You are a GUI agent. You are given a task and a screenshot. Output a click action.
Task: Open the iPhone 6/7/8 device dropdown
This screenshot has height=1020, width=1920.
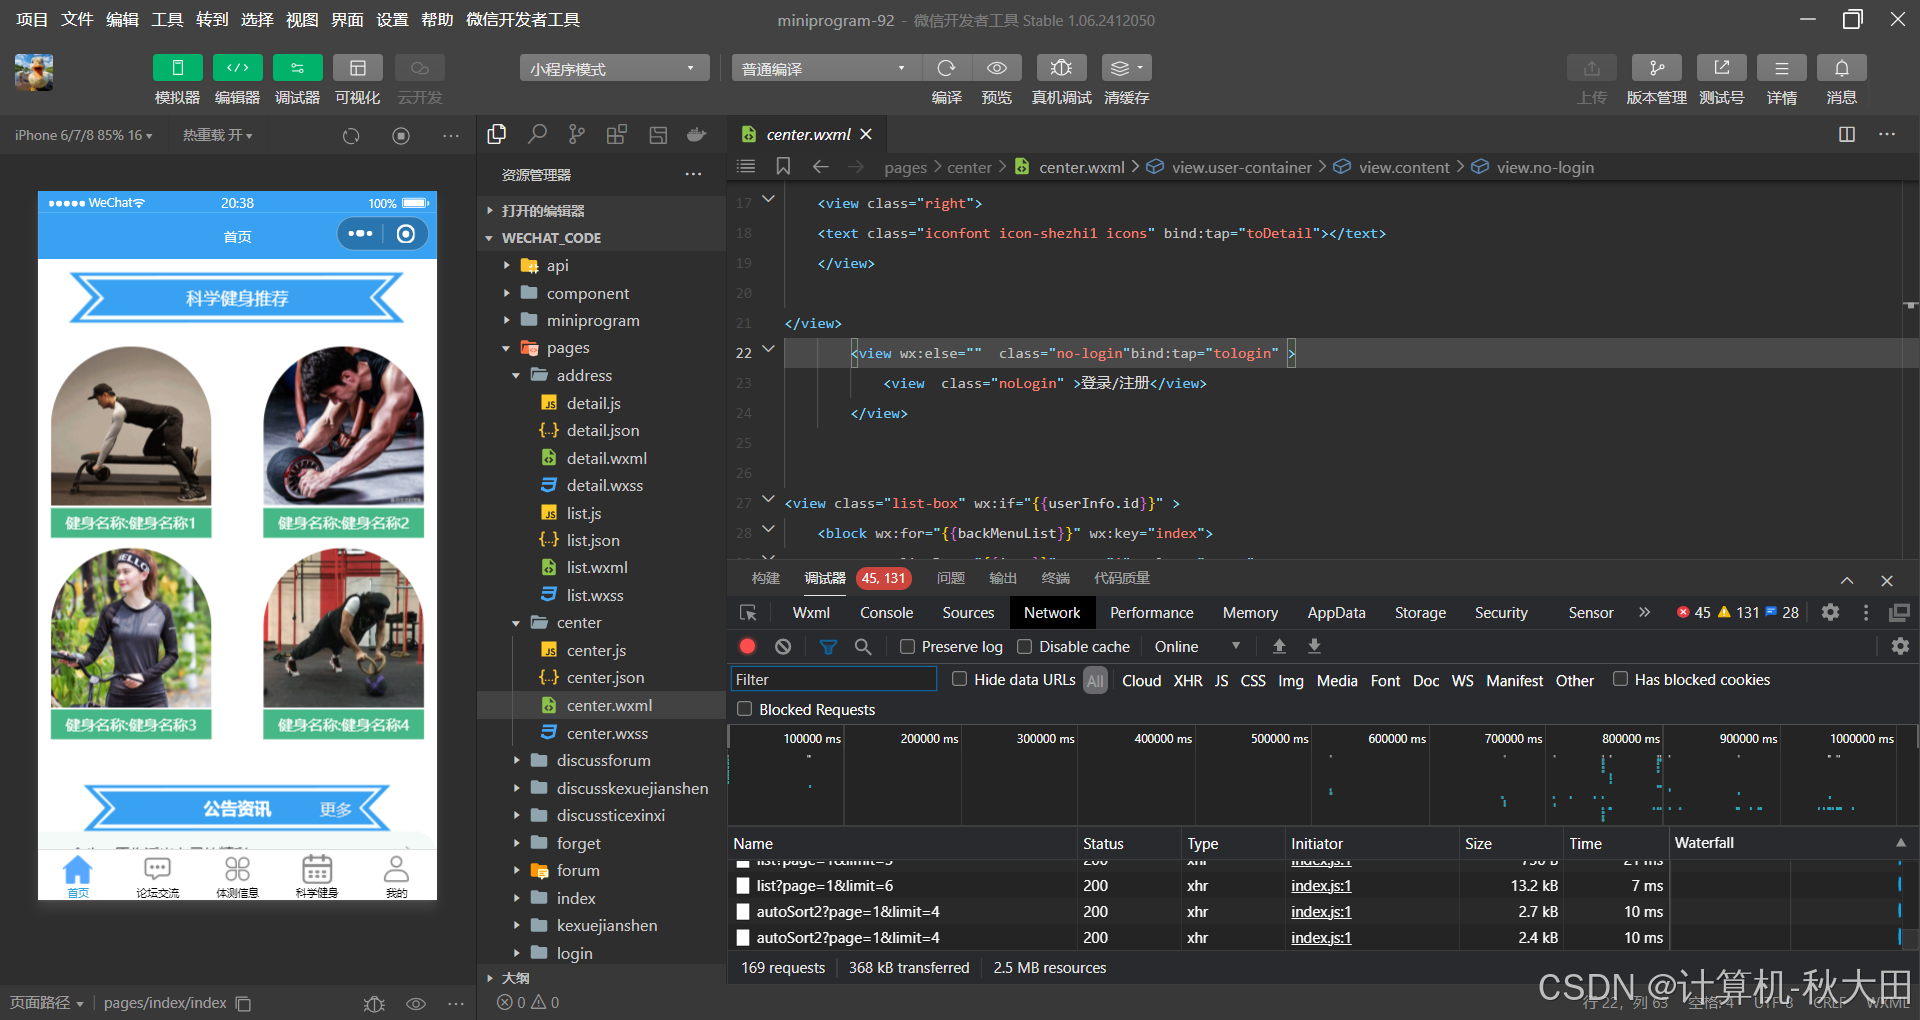(84, 135)
